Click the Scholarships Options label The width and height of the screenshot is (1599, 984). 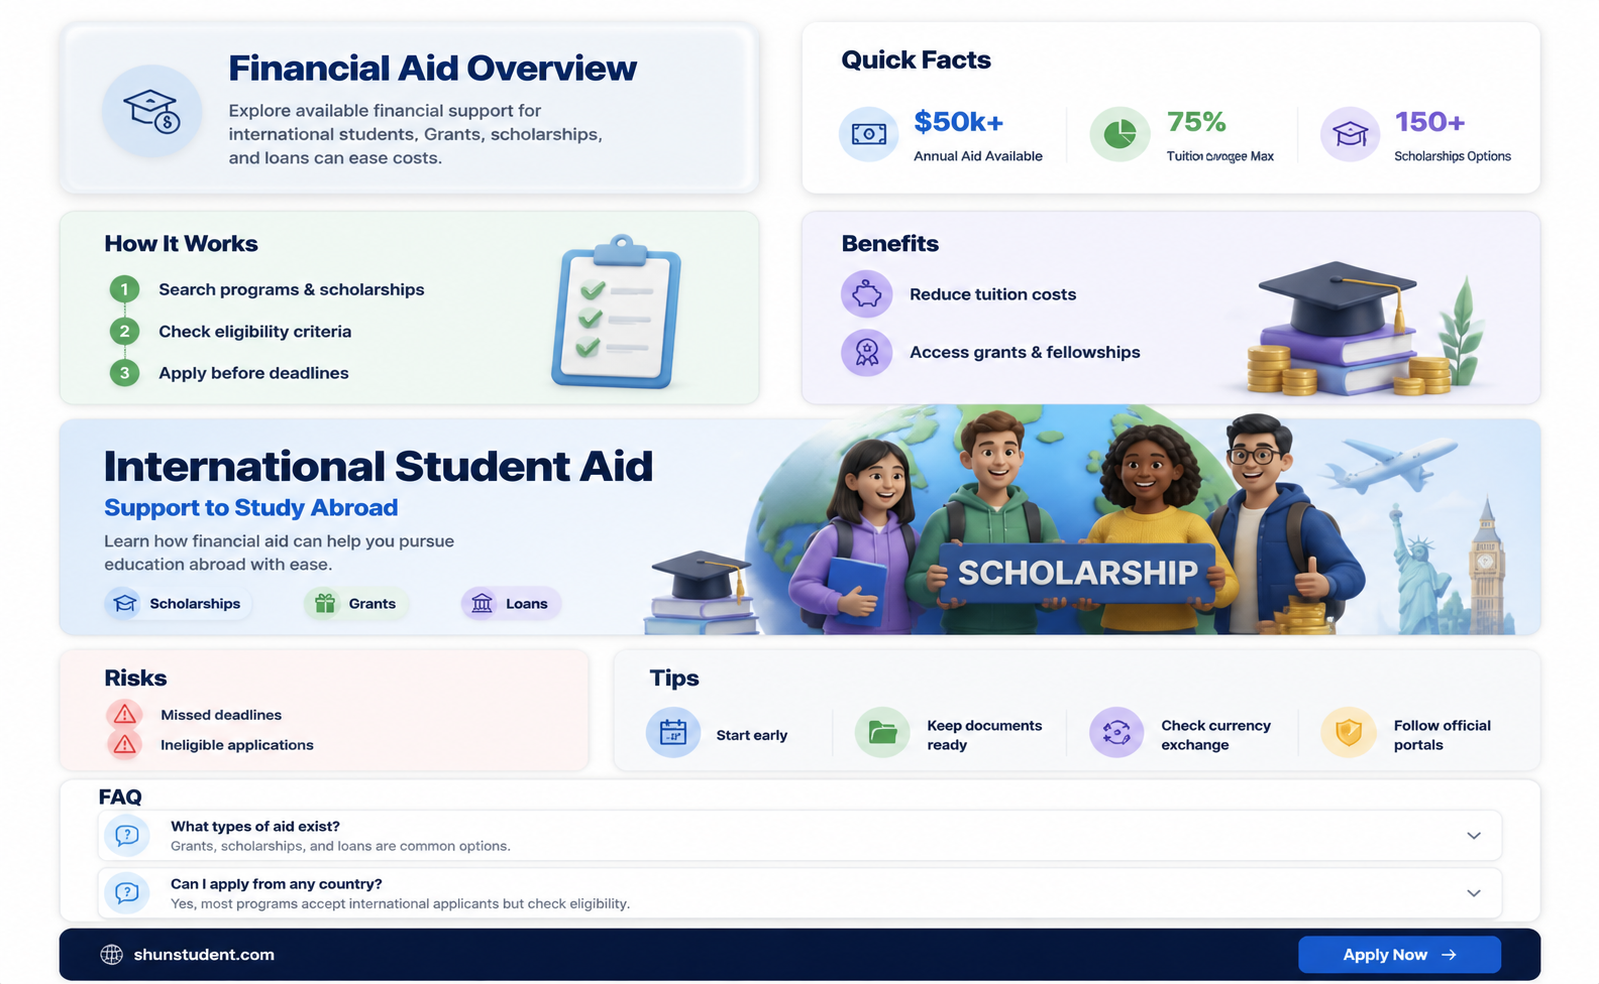(x=1452, y=156)
